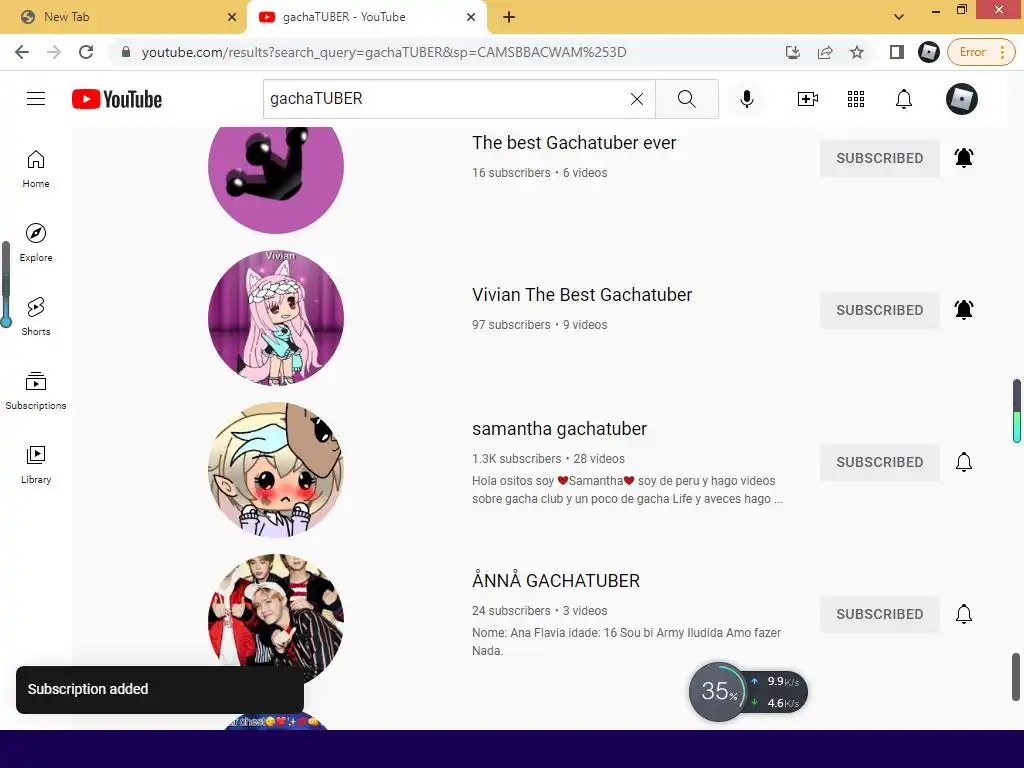The height and width of the screenshot is (768, 1024).
Task: Toggle notification bell for Vivian The Best Gachatuber
Action: point(964,310)
